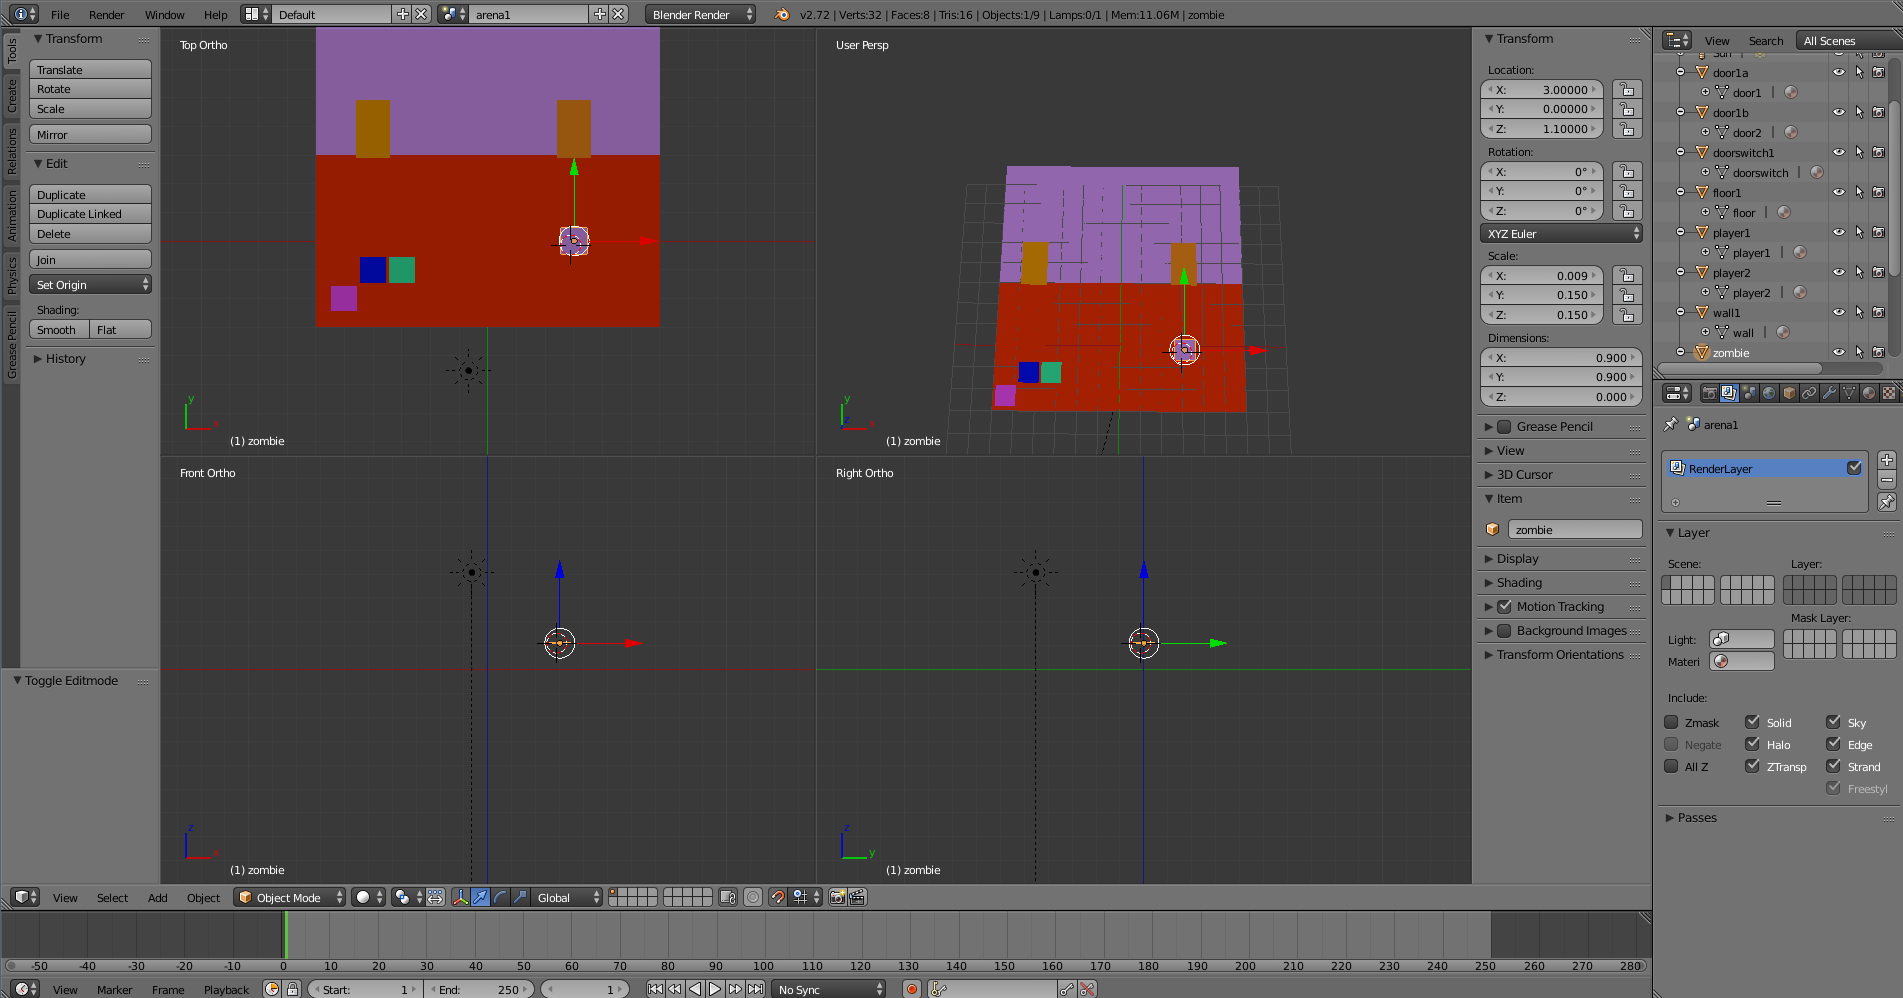Screen dimensions: 1903x998
Task: Select the translate manipulator arrow icon
Action: tap(480, 897)
